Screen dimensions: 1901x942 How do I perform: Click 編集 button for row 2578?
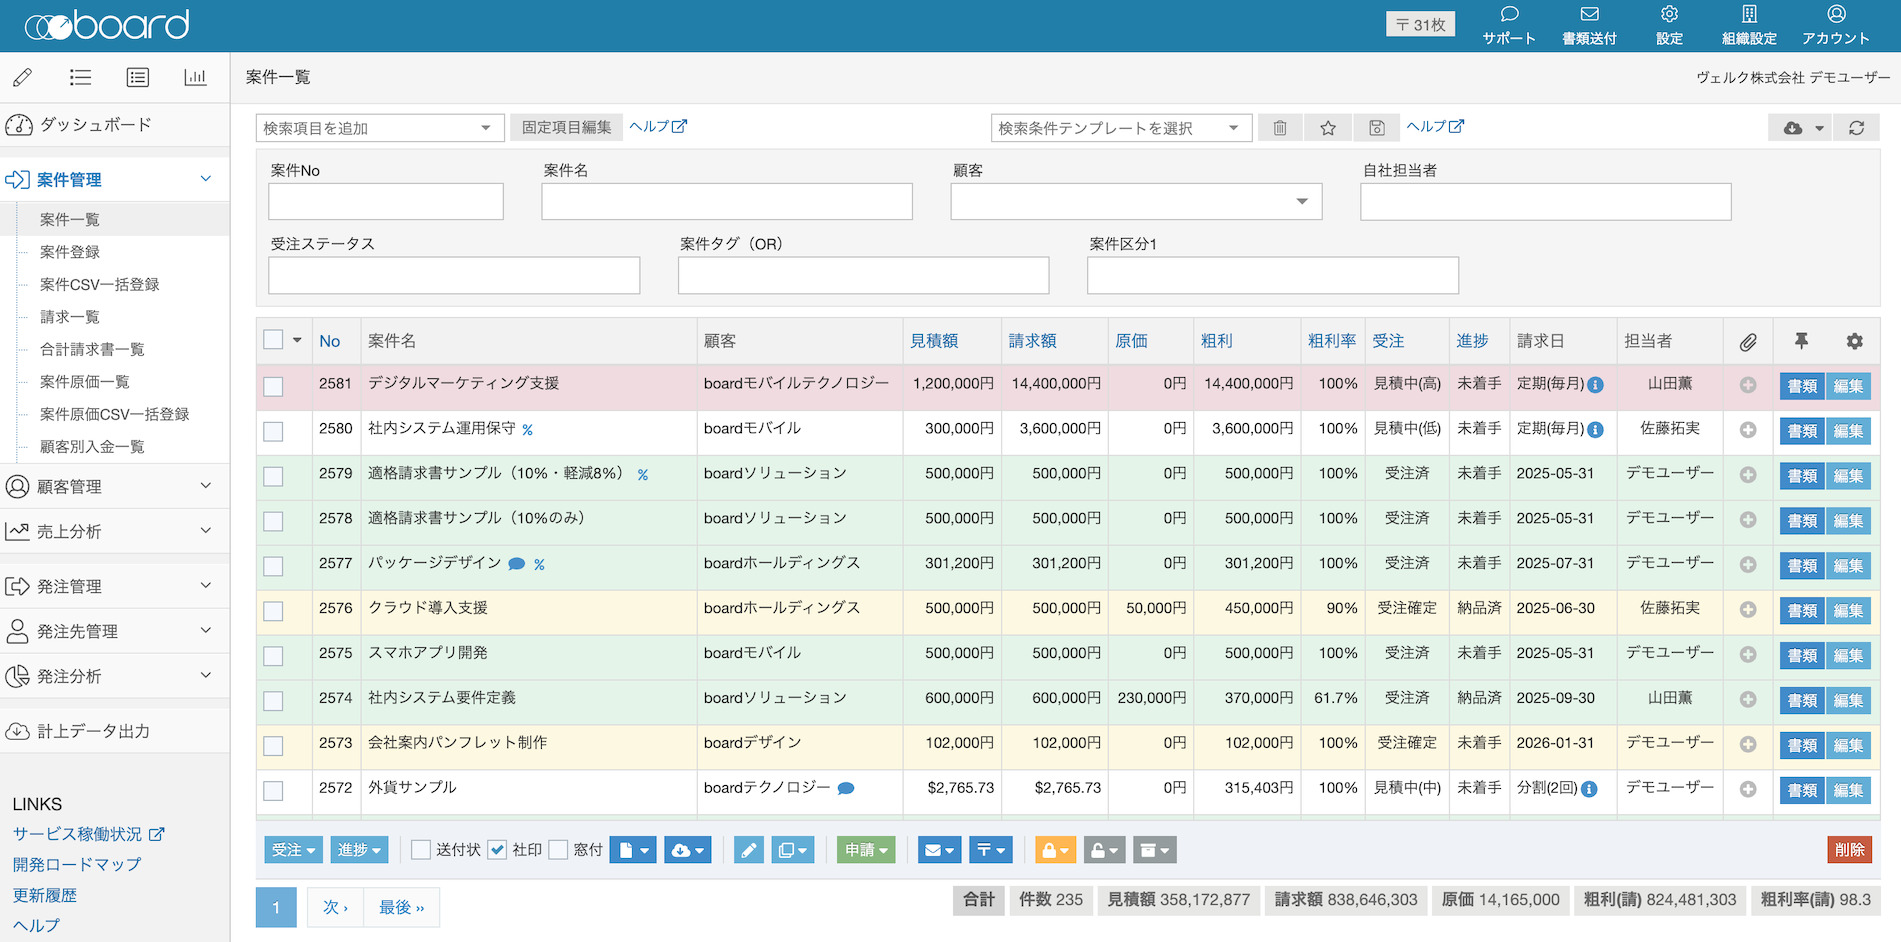1848,521
